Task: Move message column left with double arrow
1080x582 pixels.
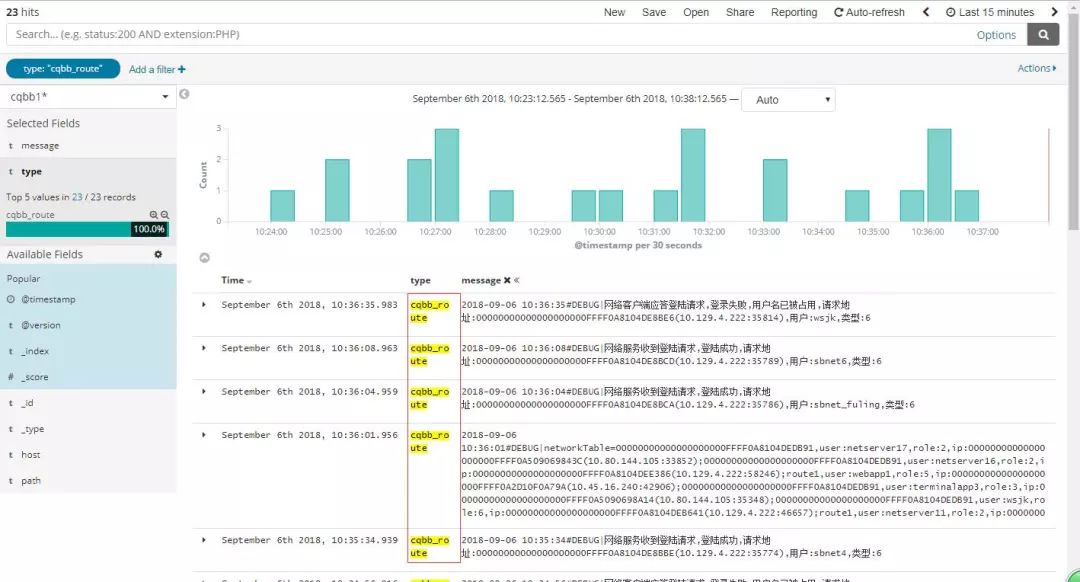Action: click(x=517, y=280)
